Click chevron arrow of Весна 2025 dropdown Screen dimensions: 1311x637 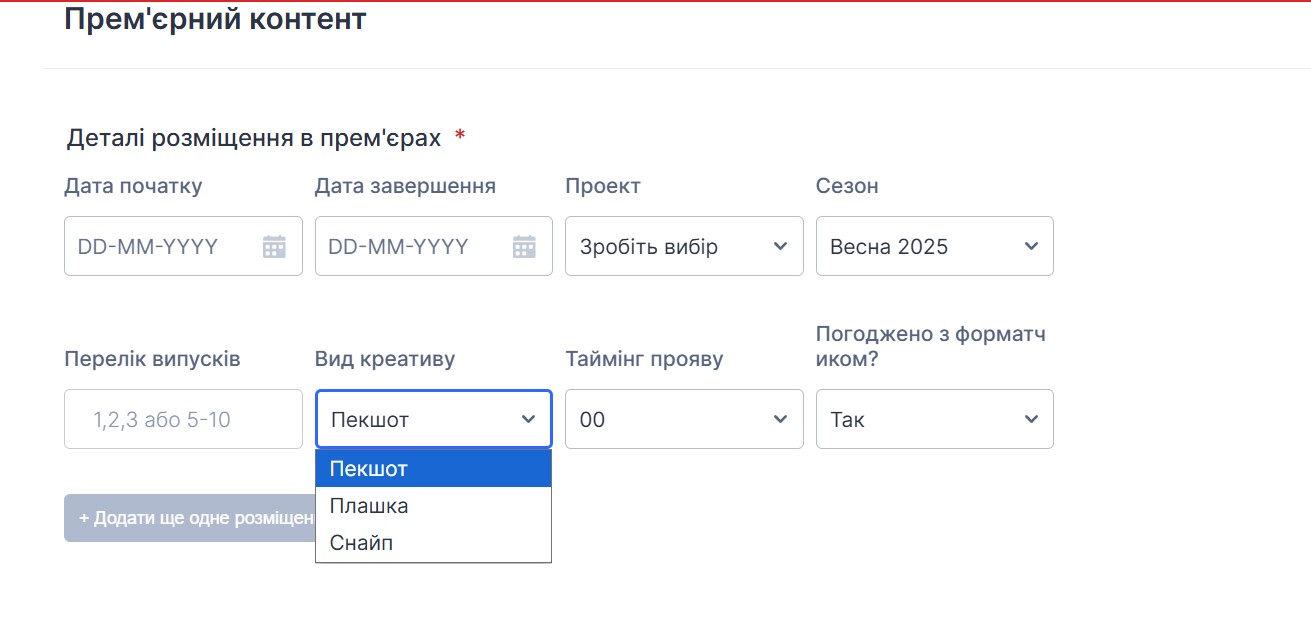click(1031, 247)
